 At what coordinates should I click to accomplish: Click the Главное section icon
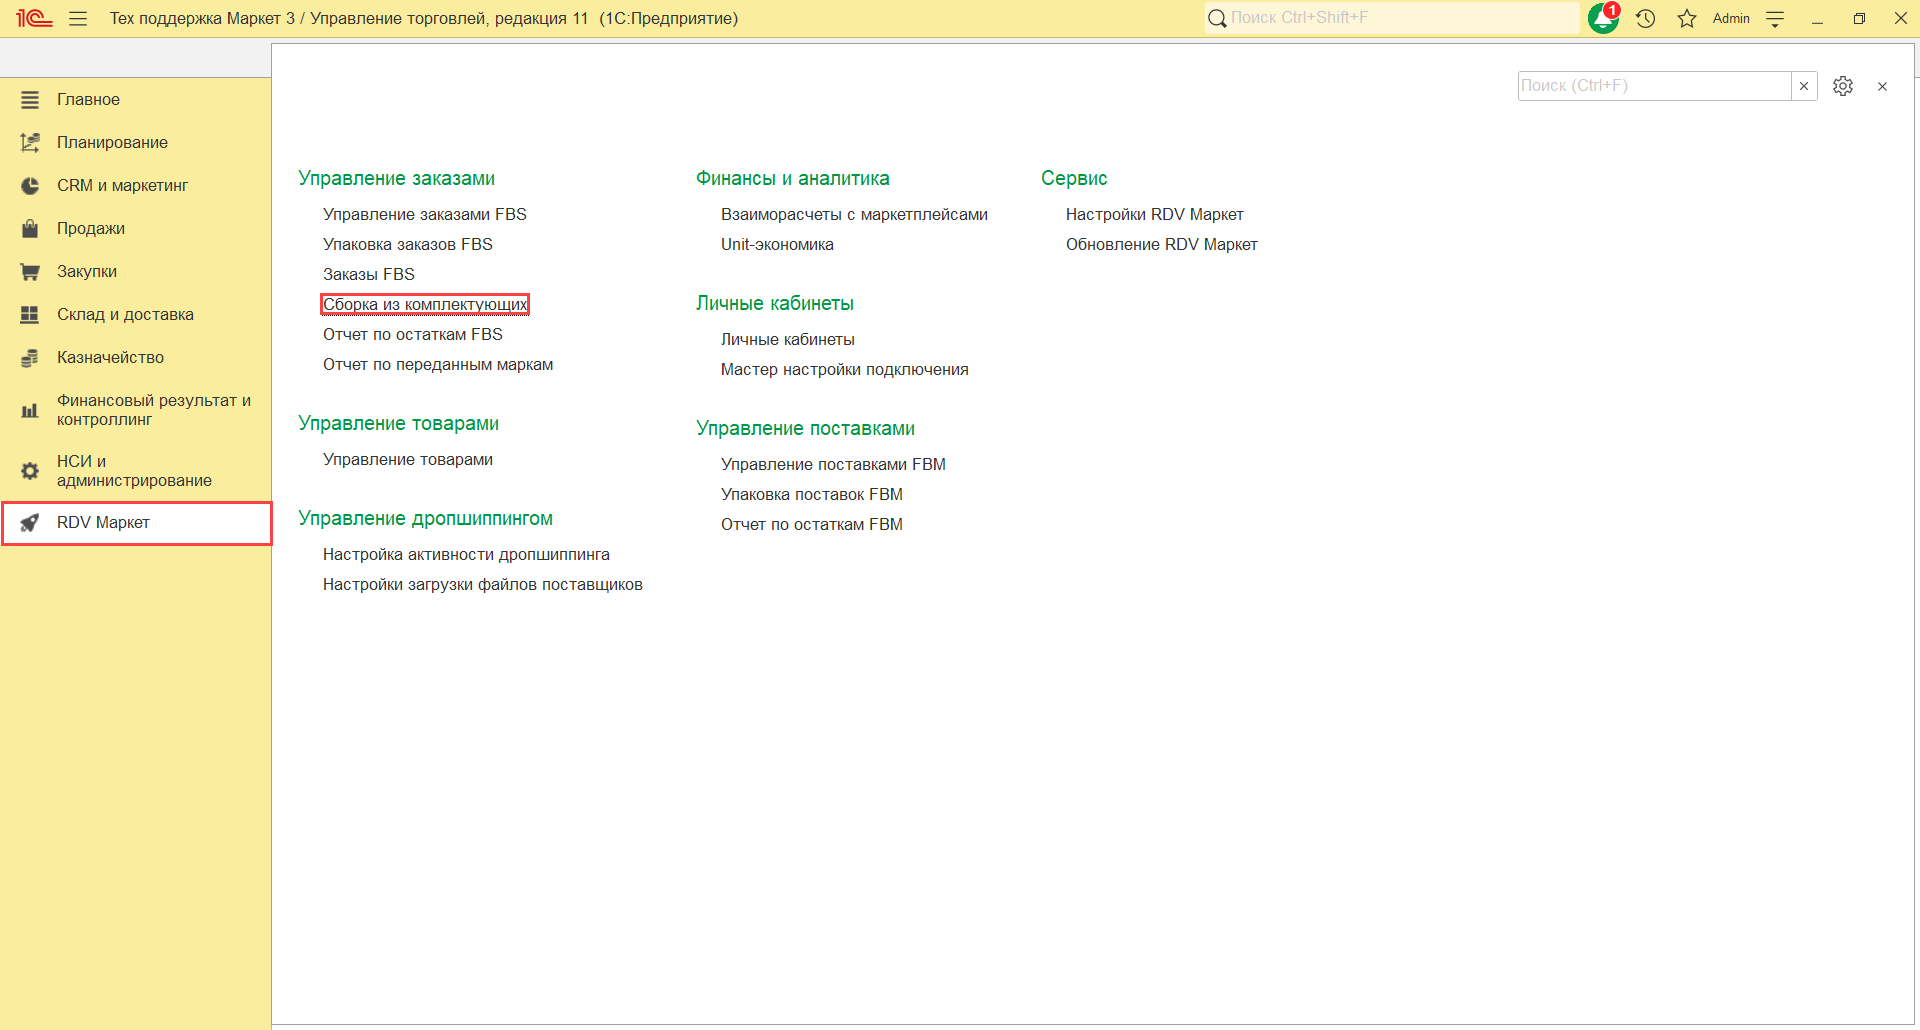30,100
